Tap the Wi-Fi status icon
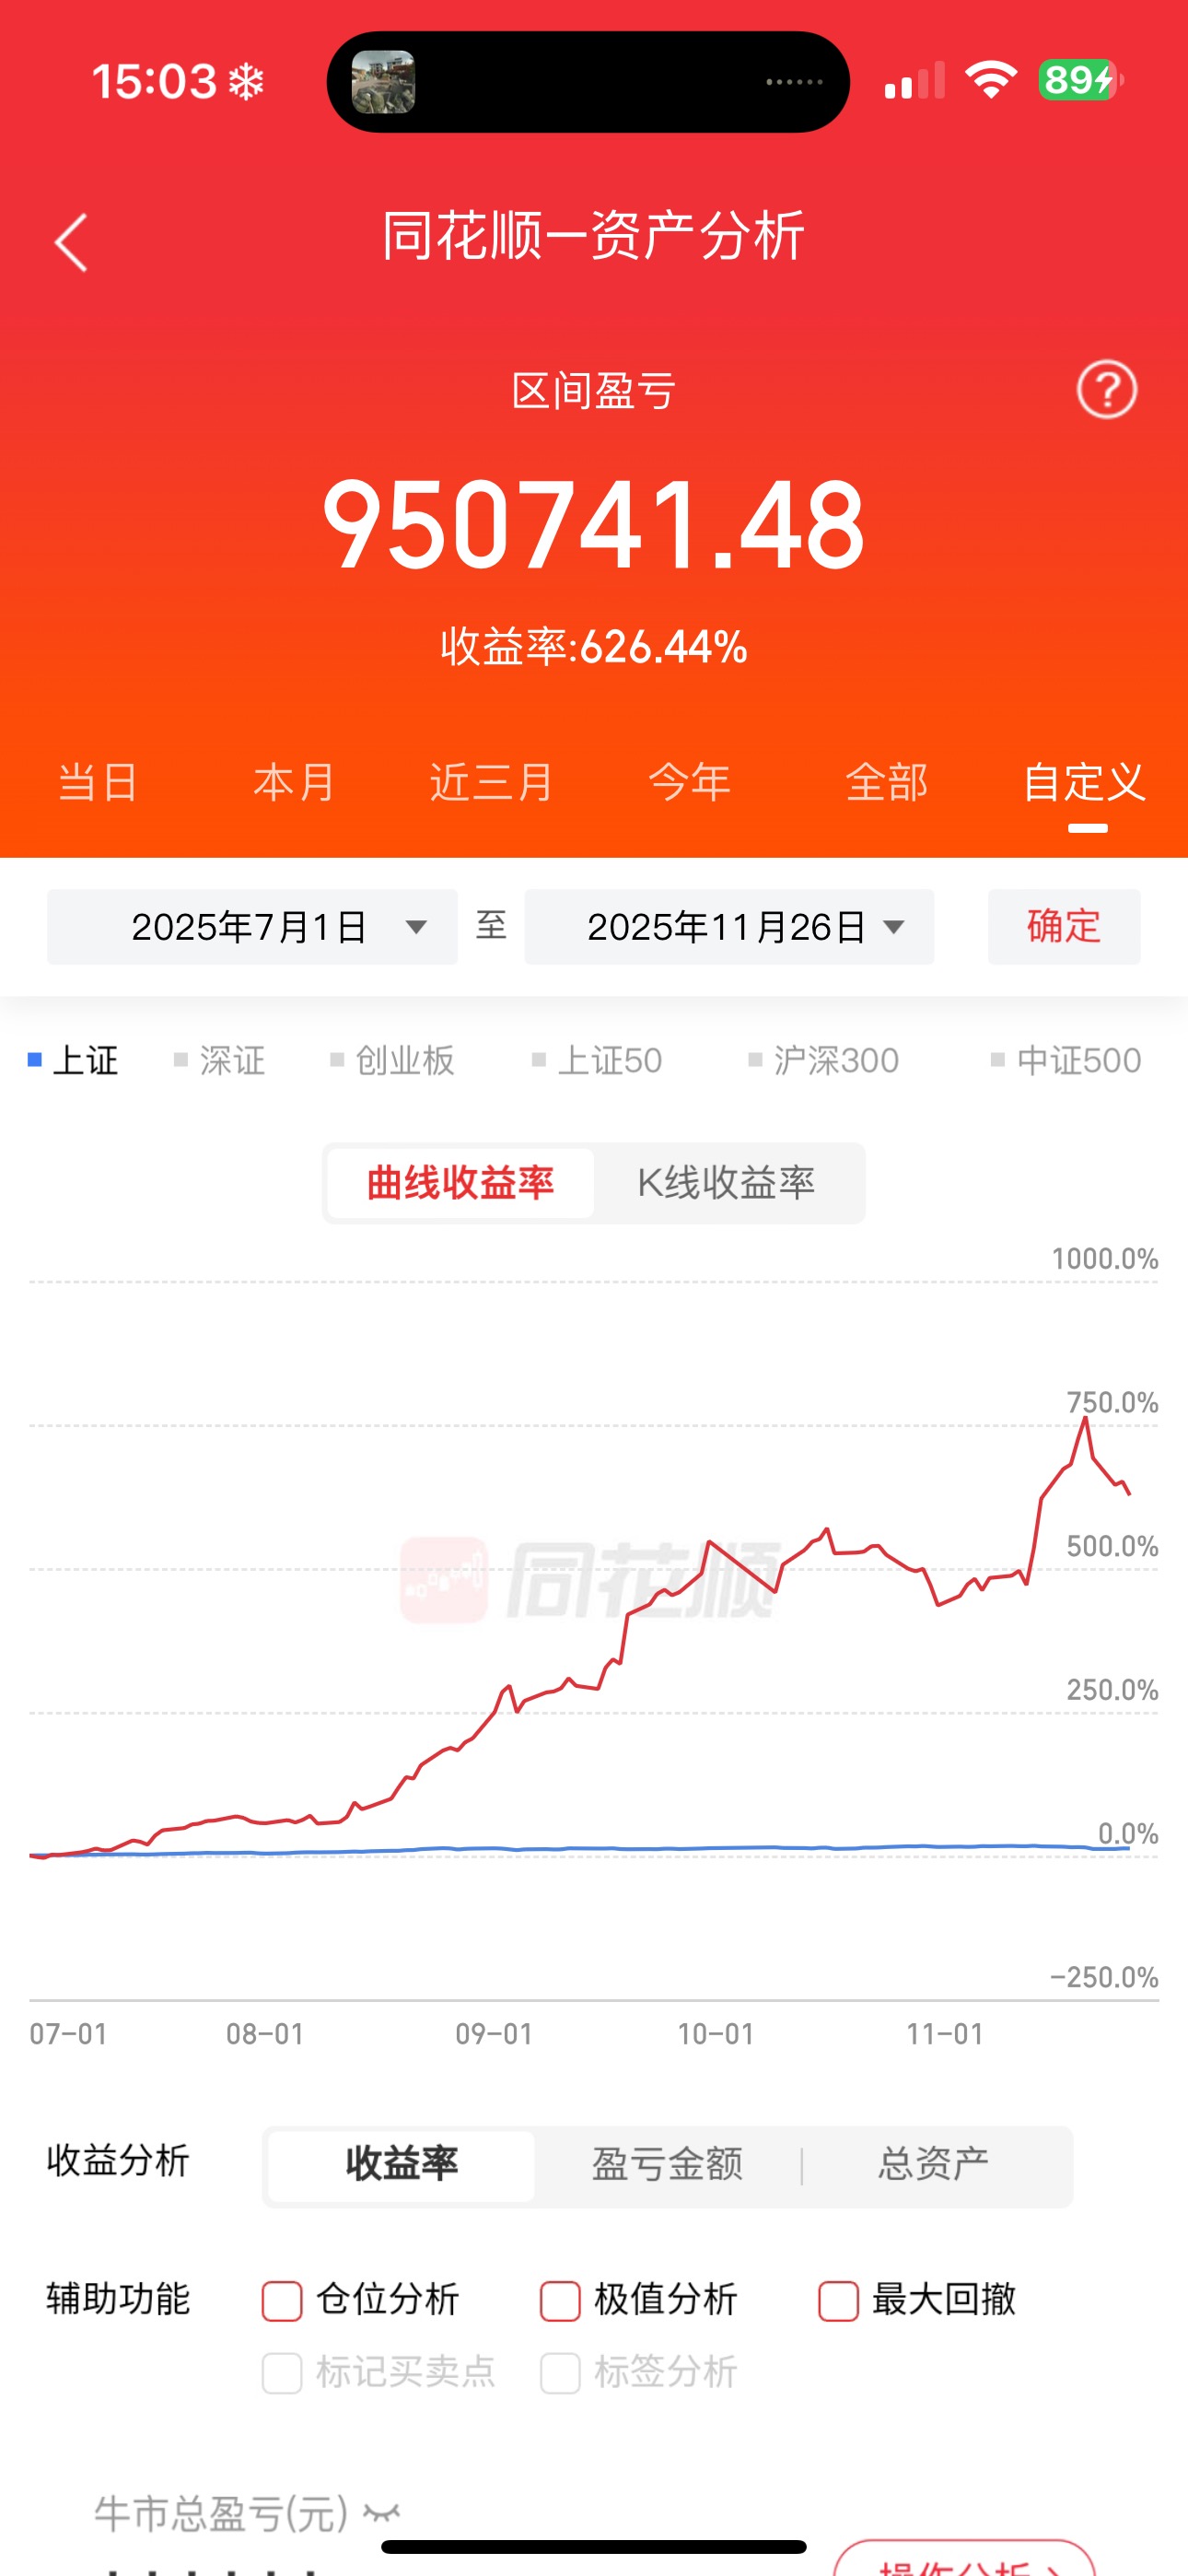Viewport: 1188px width, 2576px height. pyautogui.click(x=990, y=79)
